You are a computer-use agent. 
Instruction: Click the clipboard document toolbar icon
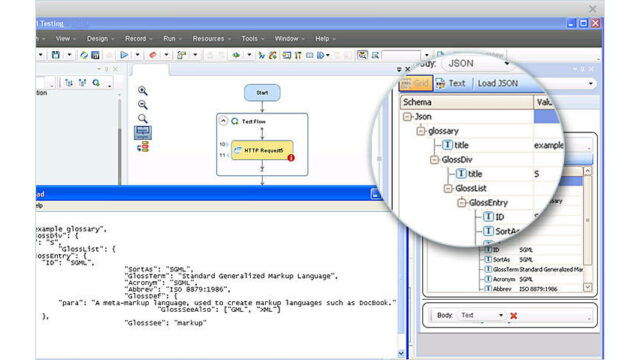pyautogui.click(x=181, y=55)
